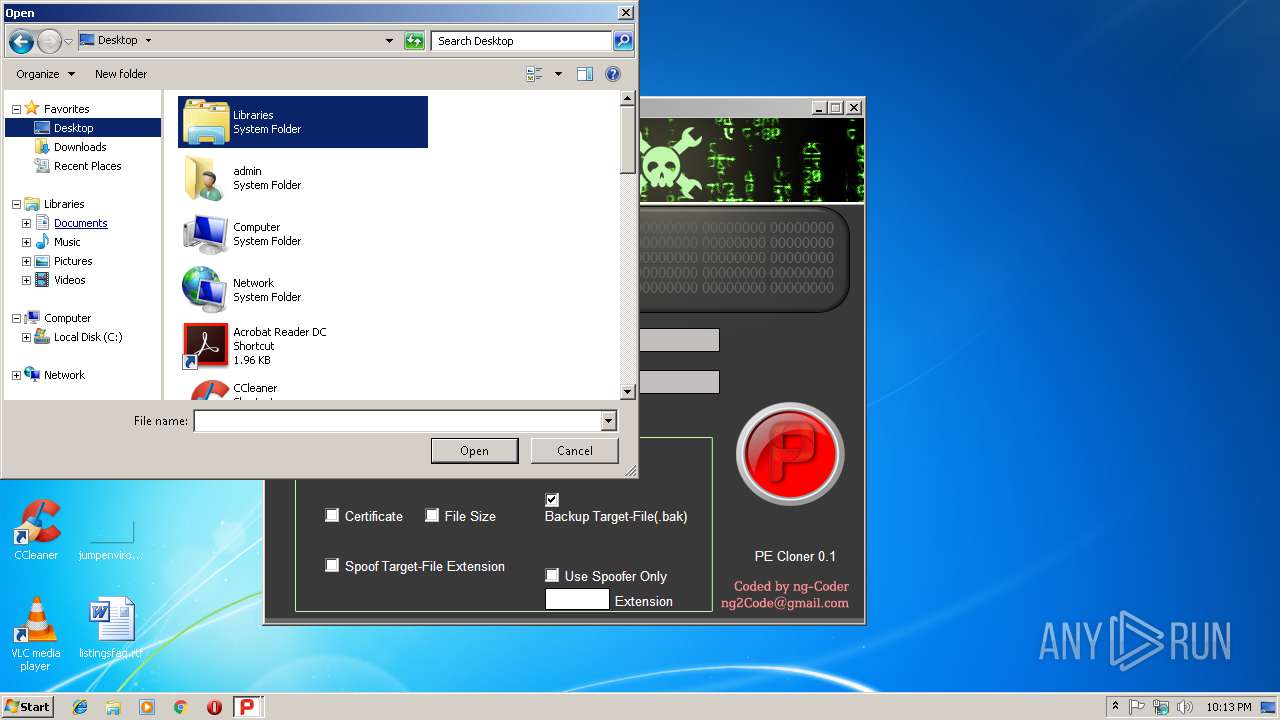Viewport: 1280px width, 720px height.
Task: Select the Libraries system folder icon
Action: click(206, 122)
